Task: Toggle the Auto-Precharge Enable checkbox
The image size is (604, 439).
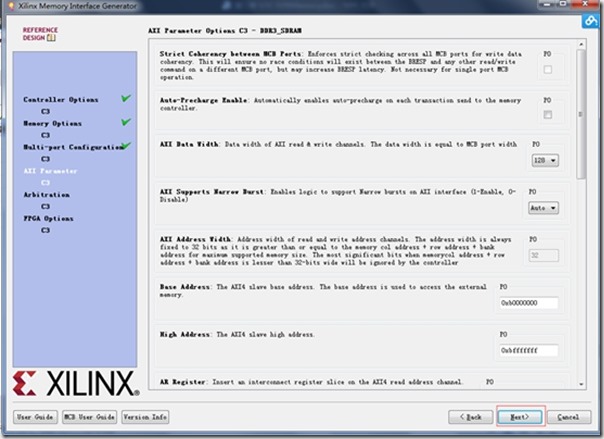Action: pyautogui.click(x=548, y=114)
